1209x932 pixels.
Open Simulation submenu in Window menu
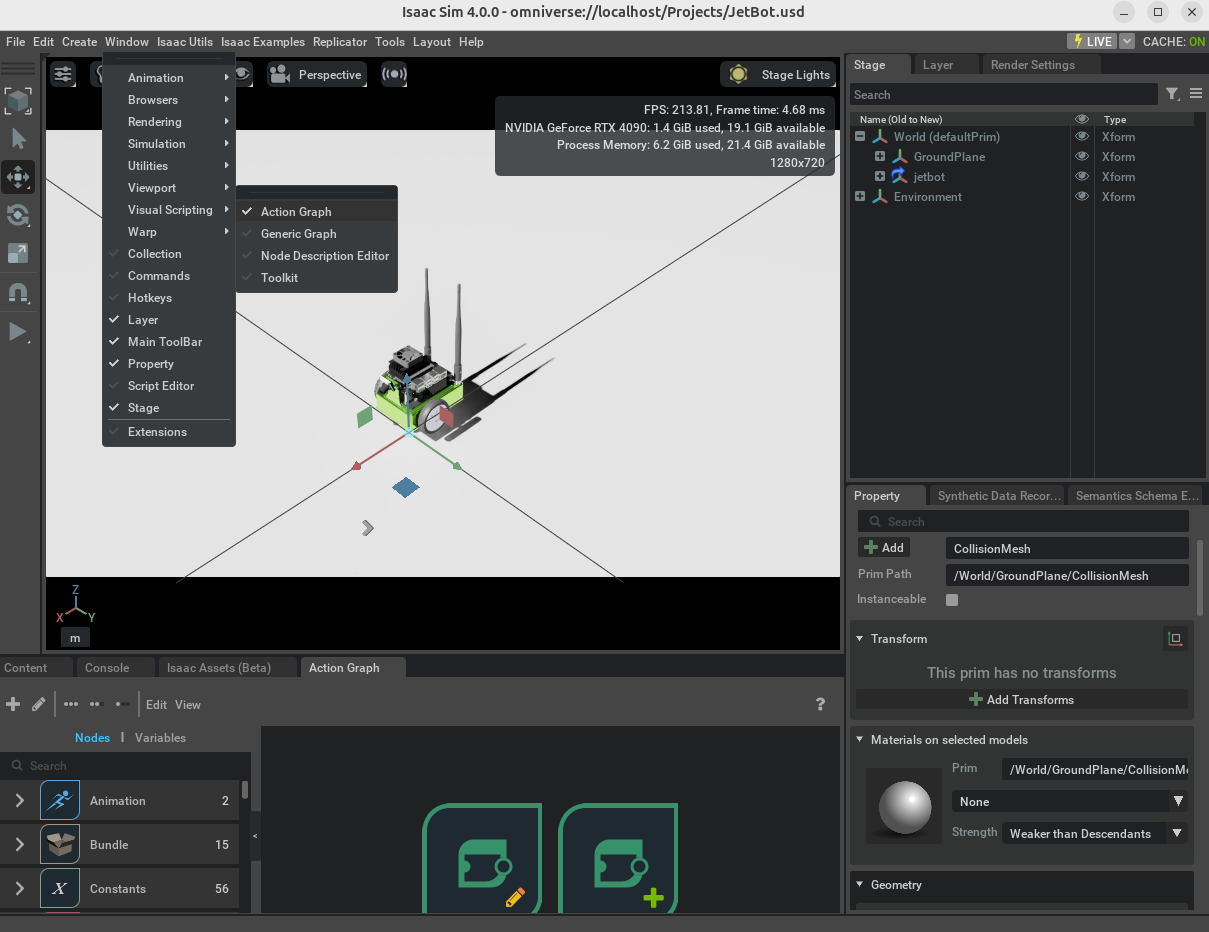[169, 143]
